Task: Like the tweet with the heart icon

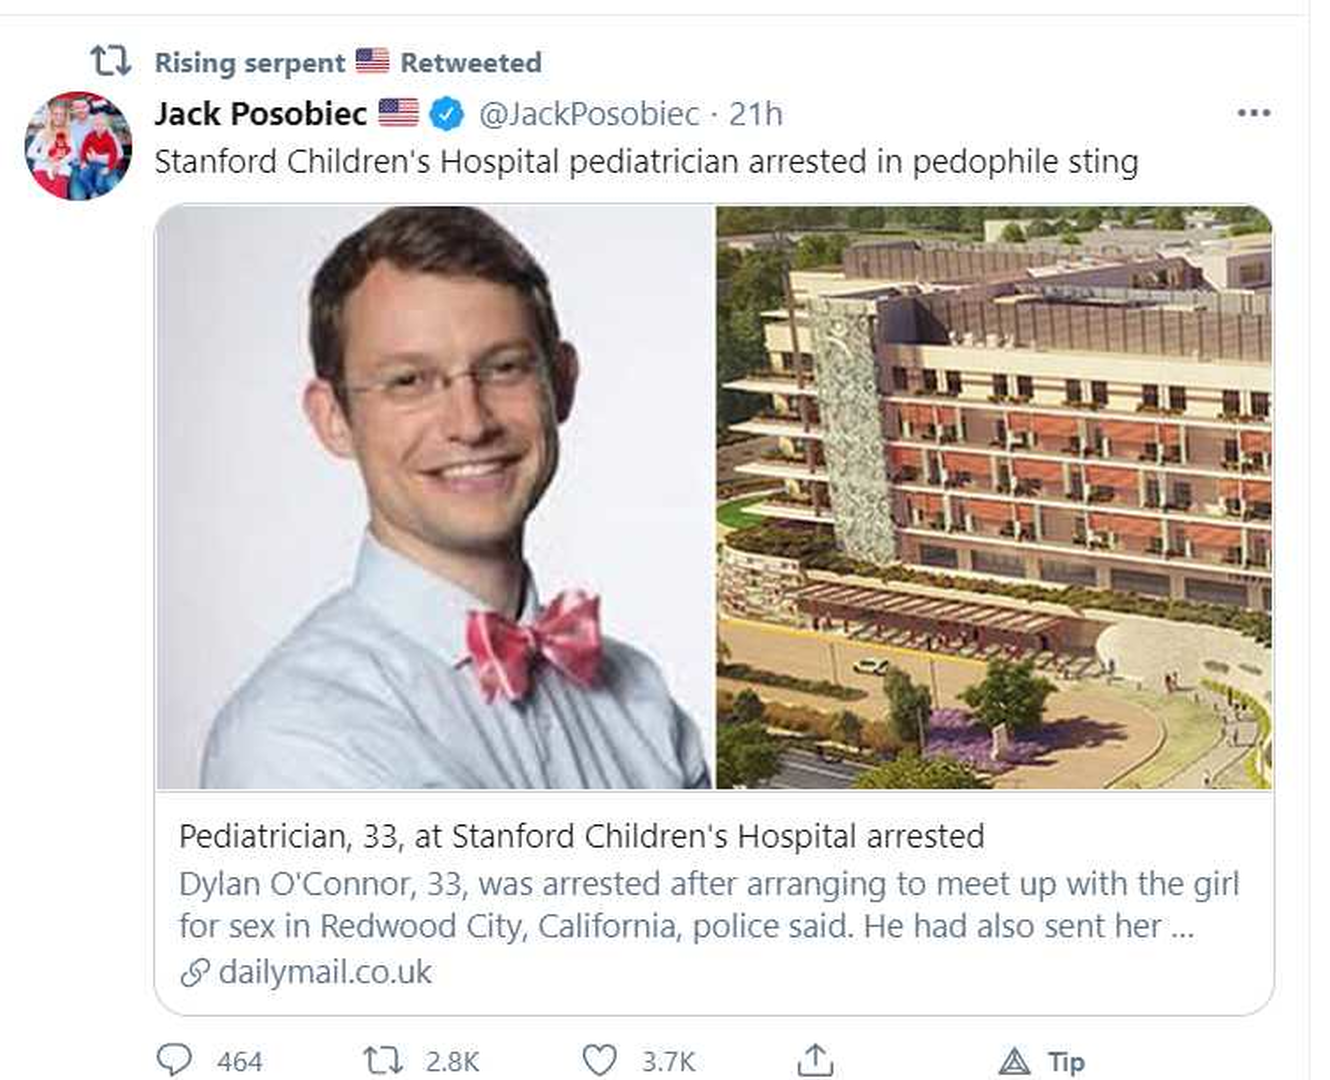Action: tap(599, 1060)
